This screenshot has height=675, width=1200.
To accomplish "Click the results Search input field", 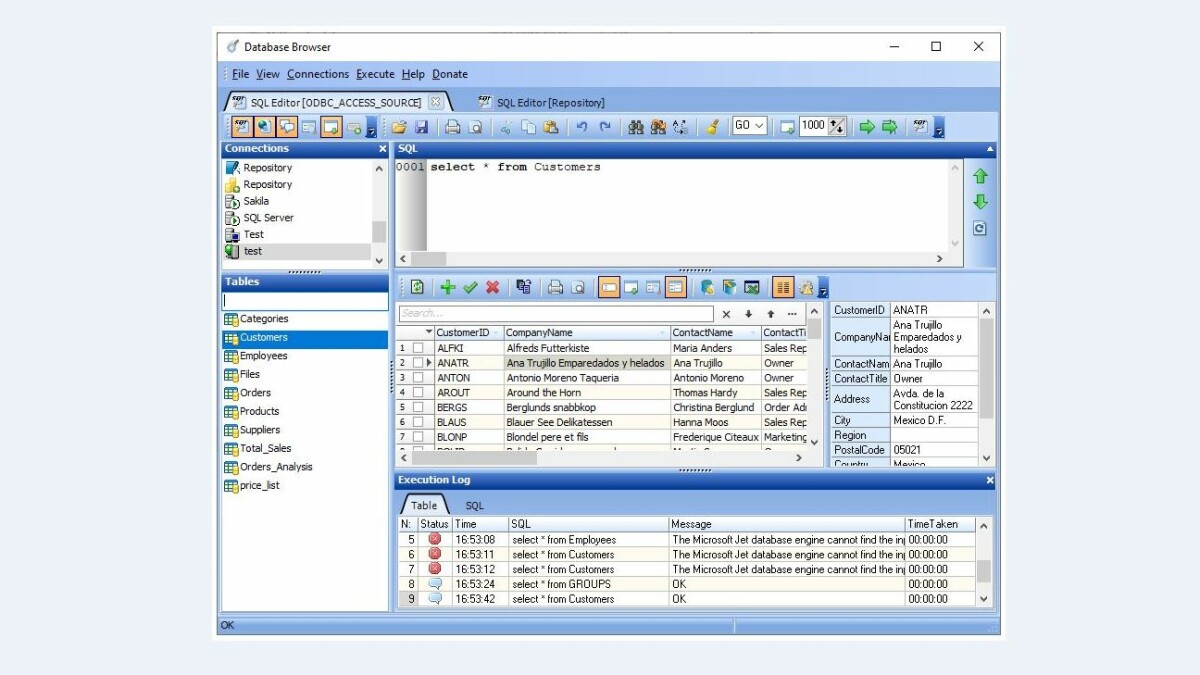I will pos(555,314).
